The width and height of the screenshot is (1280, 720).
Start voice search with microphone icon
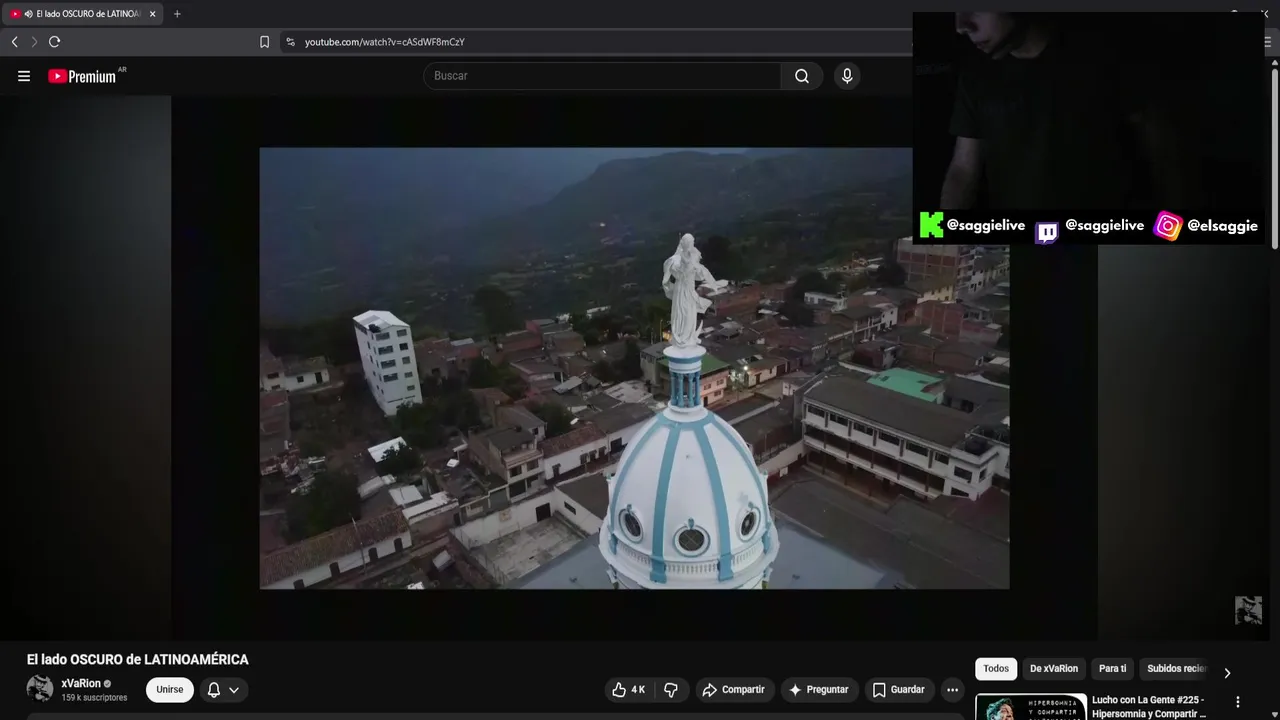tap(847, 76)
